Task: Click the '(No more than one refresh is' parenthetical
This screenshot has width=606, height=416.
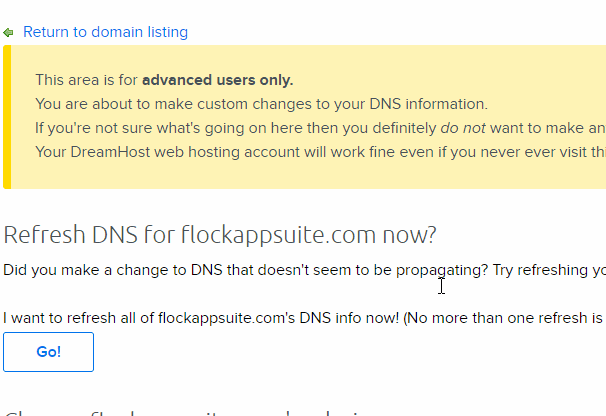Action: pyautogui.click(x=503, y=318)
